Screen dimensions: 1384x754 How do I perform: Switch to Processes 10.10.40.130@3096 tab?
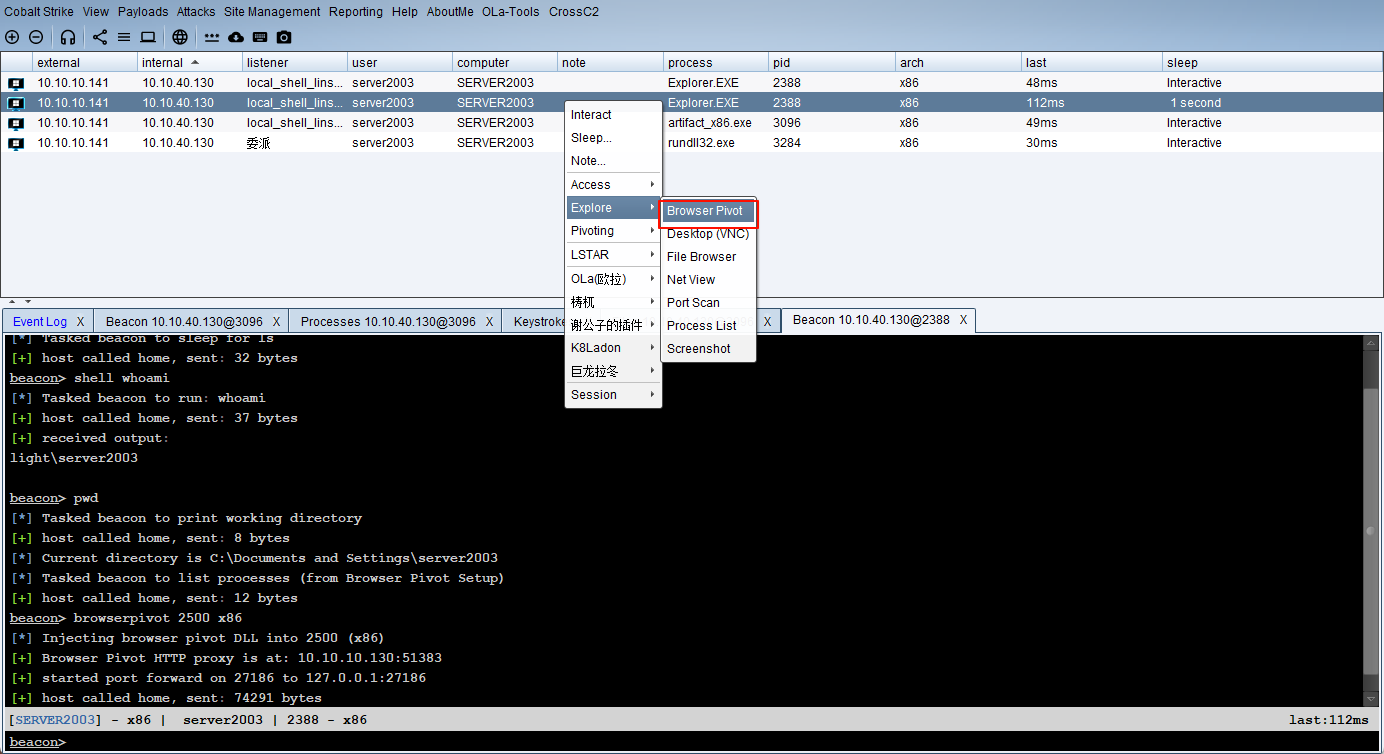point(388,321)
